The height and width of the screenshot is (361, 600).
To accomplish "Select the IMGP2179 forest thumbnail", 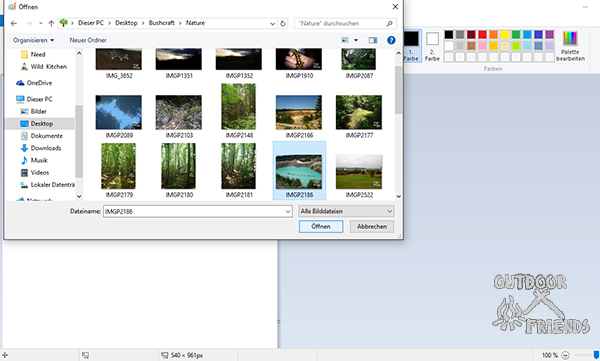I will click(119, 166).
